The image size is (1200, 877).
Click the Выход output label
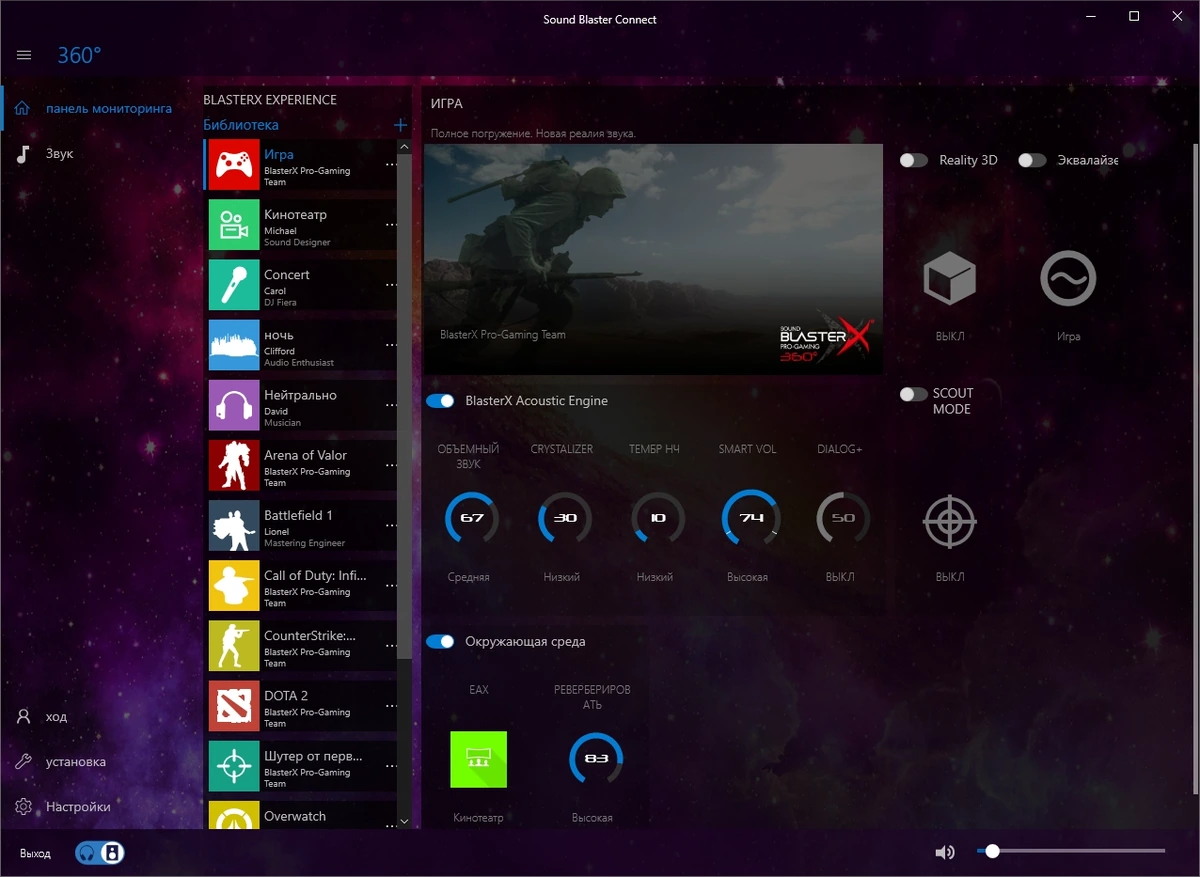click(35, 853)
